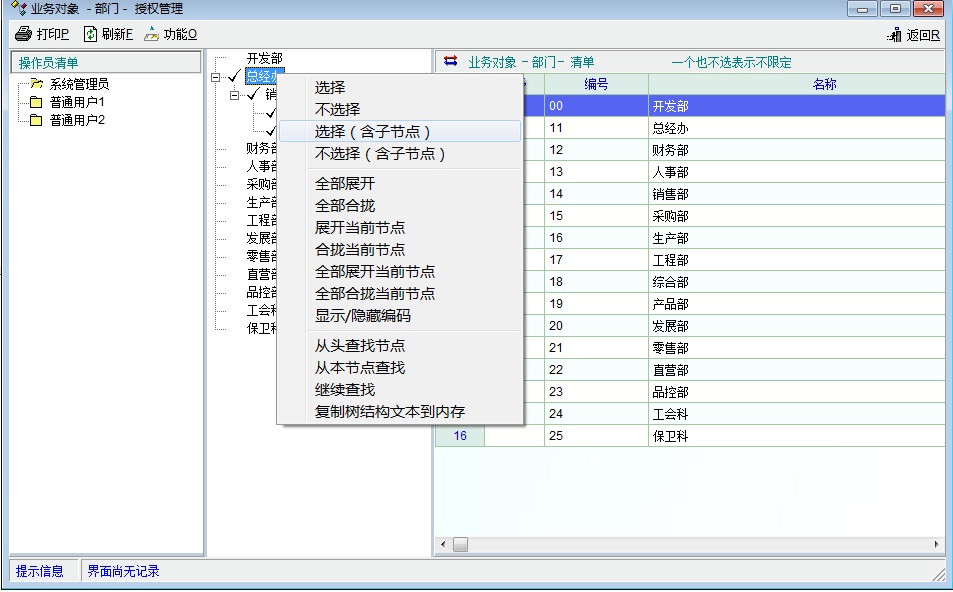Click 复制树结构文本到内存 menu item

pos(390,412)
